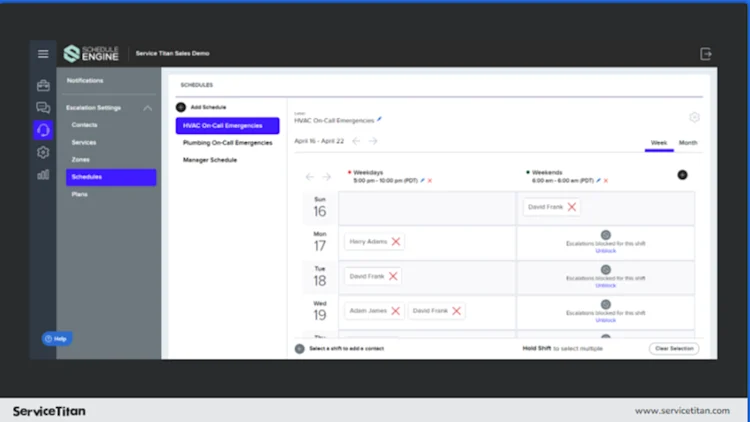Open the schedule settings gear icon
This screenshot has height=422, width=750.
point(694,117)
